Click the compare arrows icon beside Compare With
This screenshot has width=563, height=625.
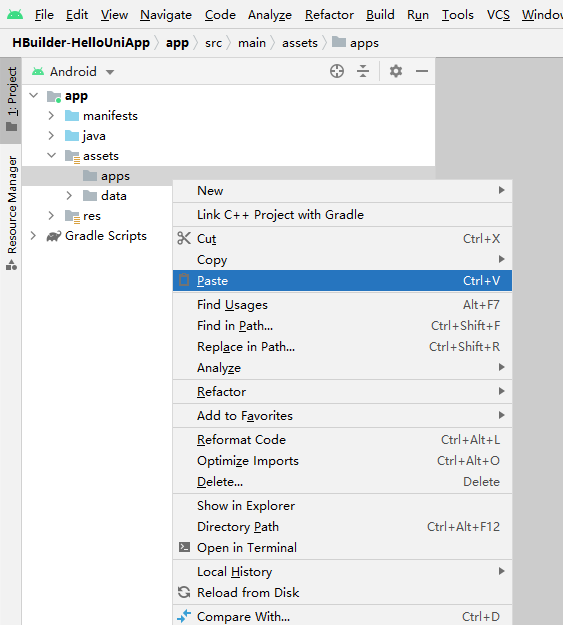(x=184, y=616)
